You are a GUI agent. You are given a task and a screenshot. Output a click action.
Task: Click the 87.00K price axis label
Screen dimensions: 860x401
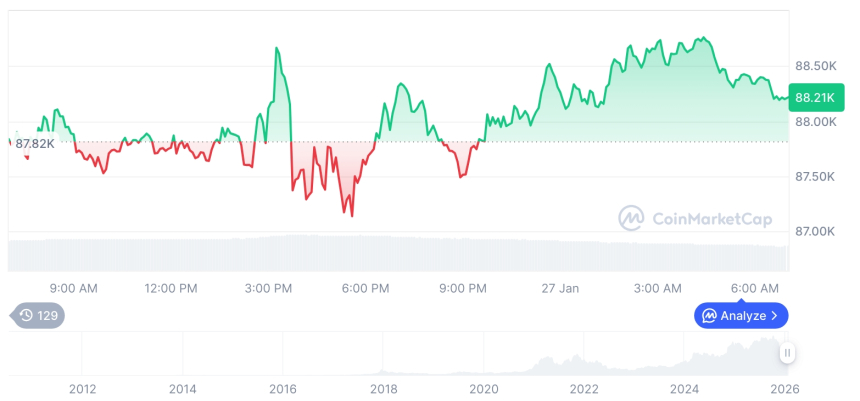pos(815,232)
